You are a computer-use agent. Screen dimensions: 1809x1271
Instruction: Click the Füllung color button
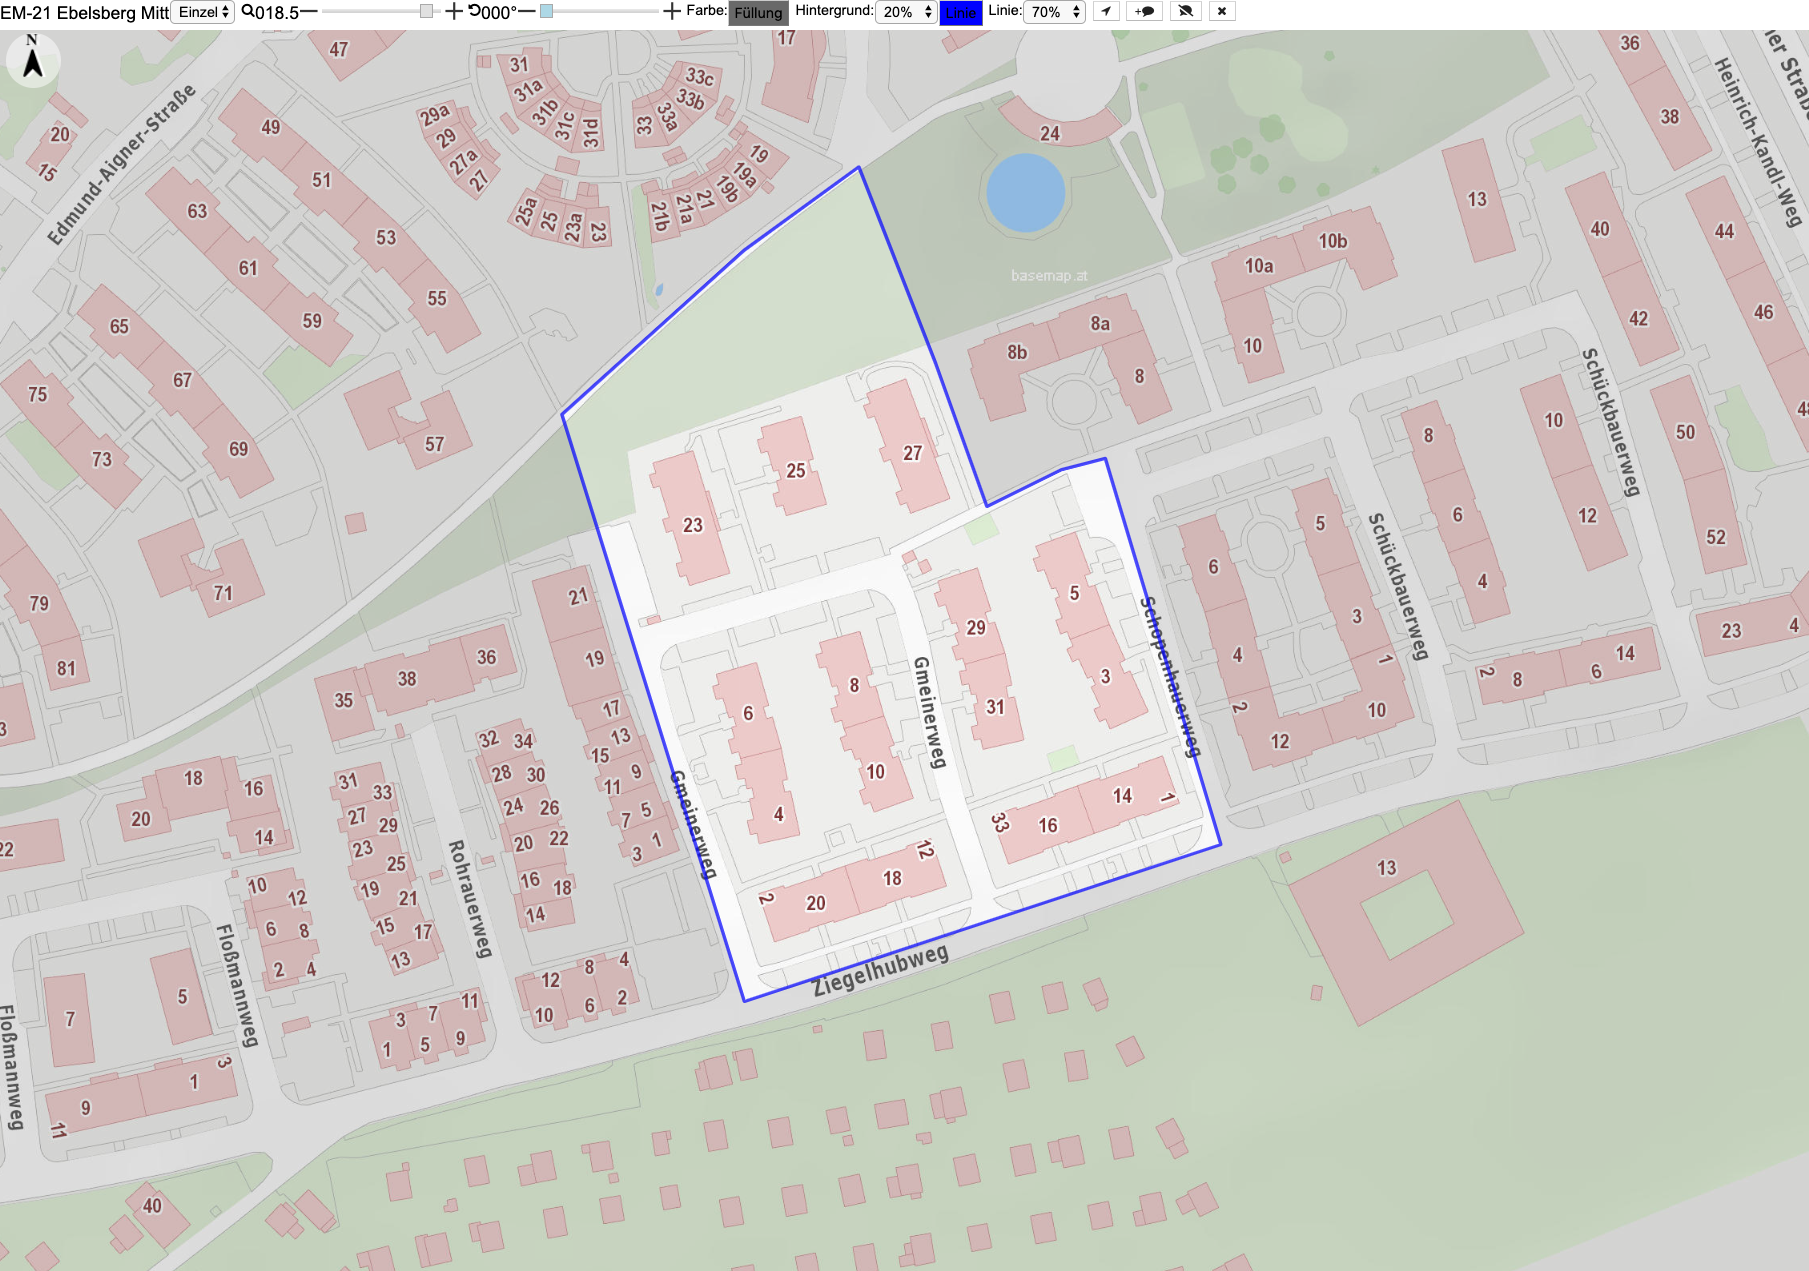pos(758,13)
